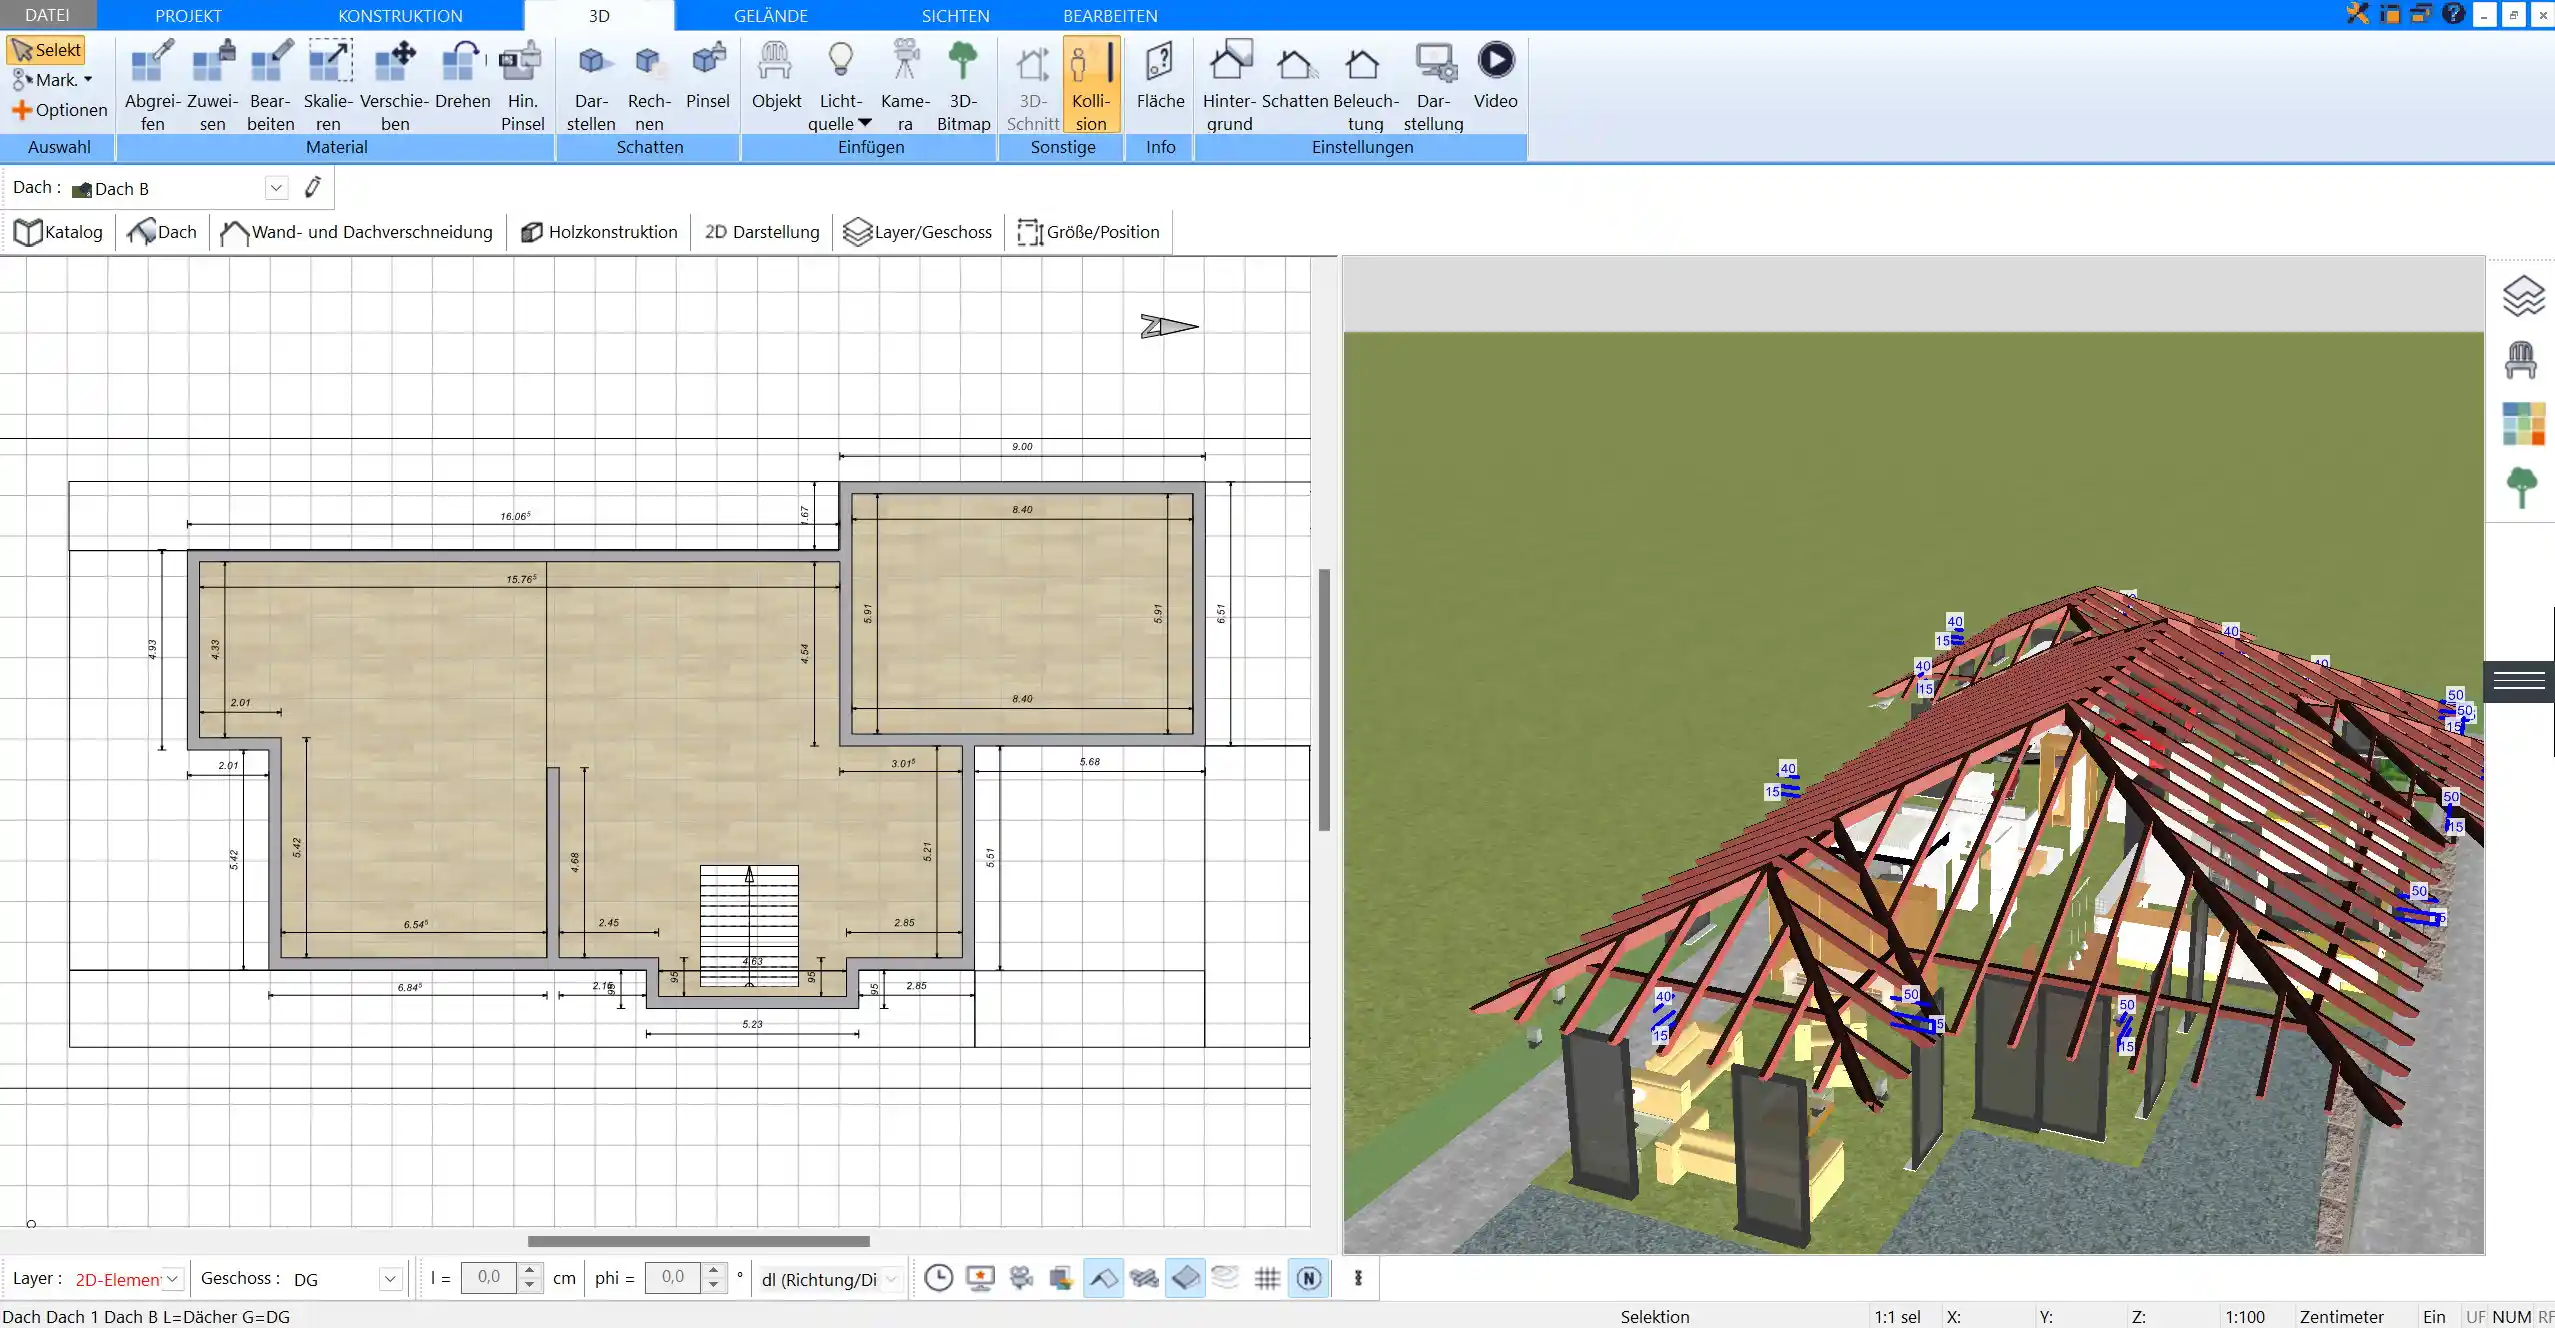Toggle roof visibility in bottom toolbar
The height and width of the screenshot is (1328, 2555).
click(1103, 1277)
